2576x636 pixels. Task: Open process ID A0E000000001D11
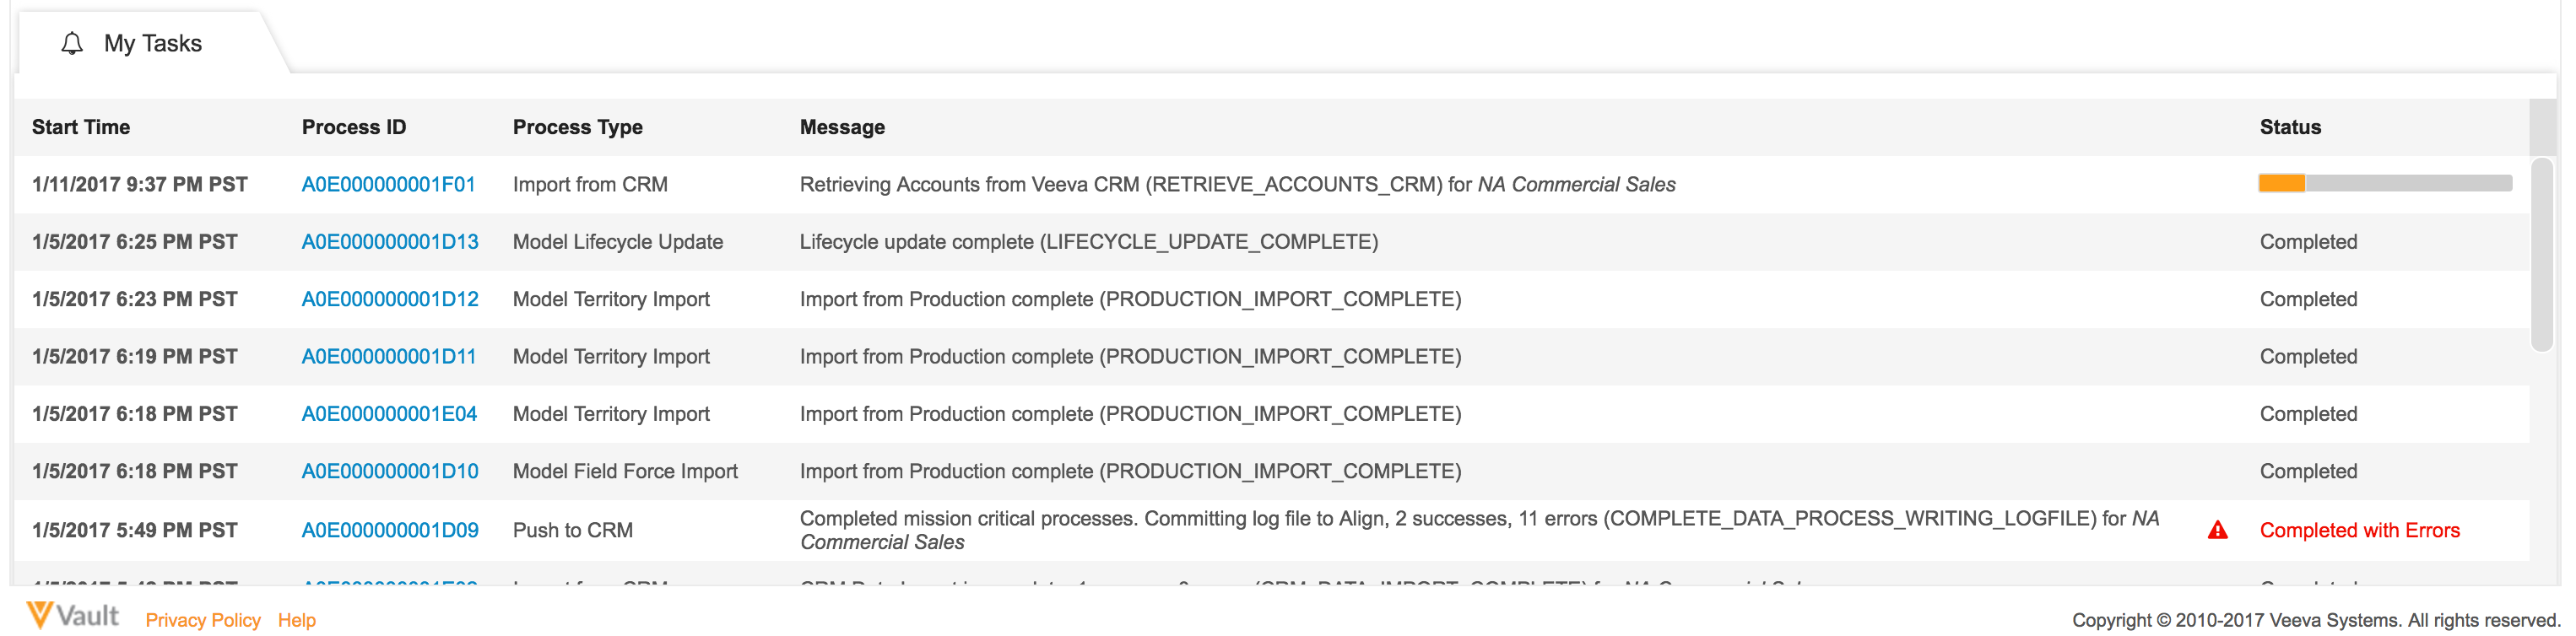[388, 357]
